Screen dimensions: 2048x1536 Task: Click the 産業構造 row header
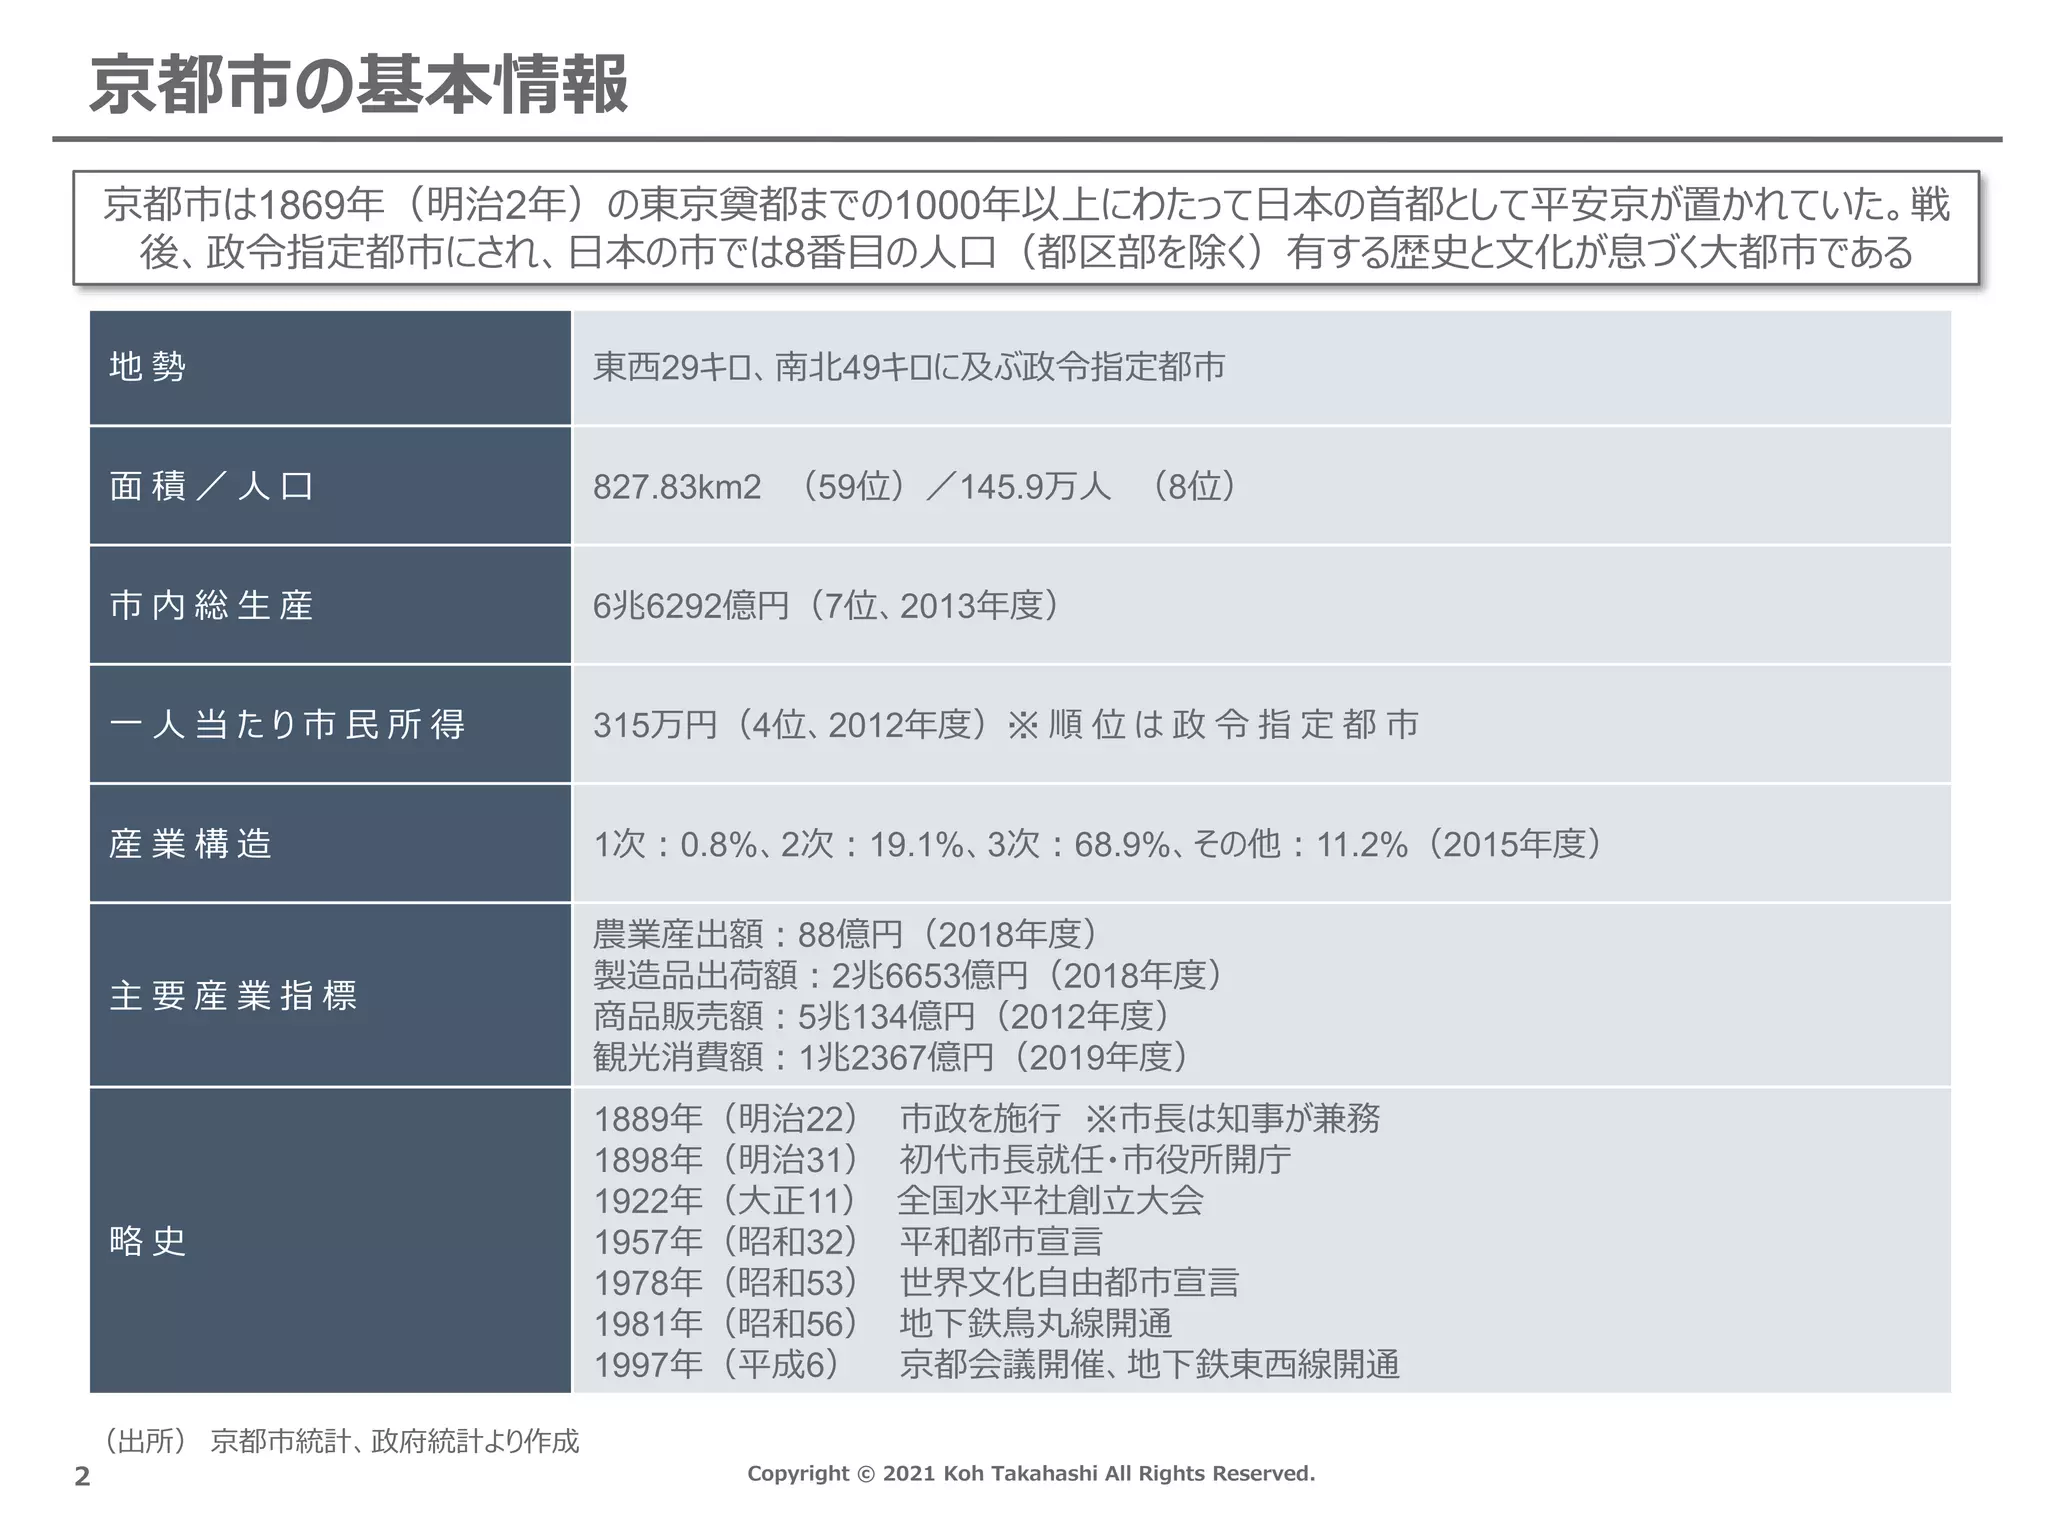[330, 843]
